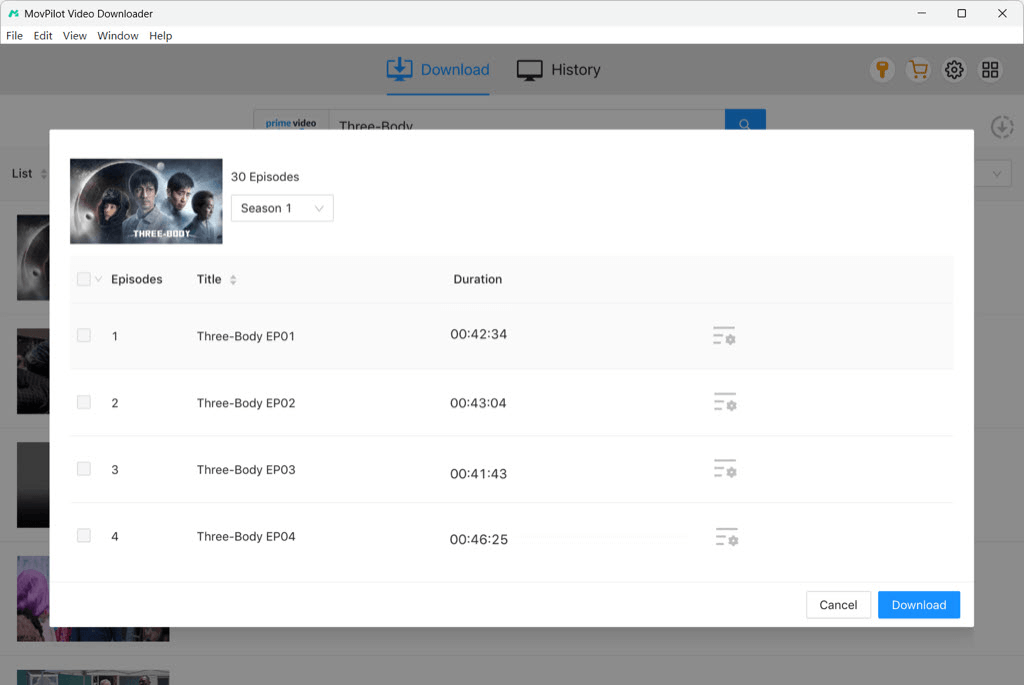The image size is (1024, 685).
Task: Click duration 00:46:25
Action: pyautogui.click(x=479, y=539)
